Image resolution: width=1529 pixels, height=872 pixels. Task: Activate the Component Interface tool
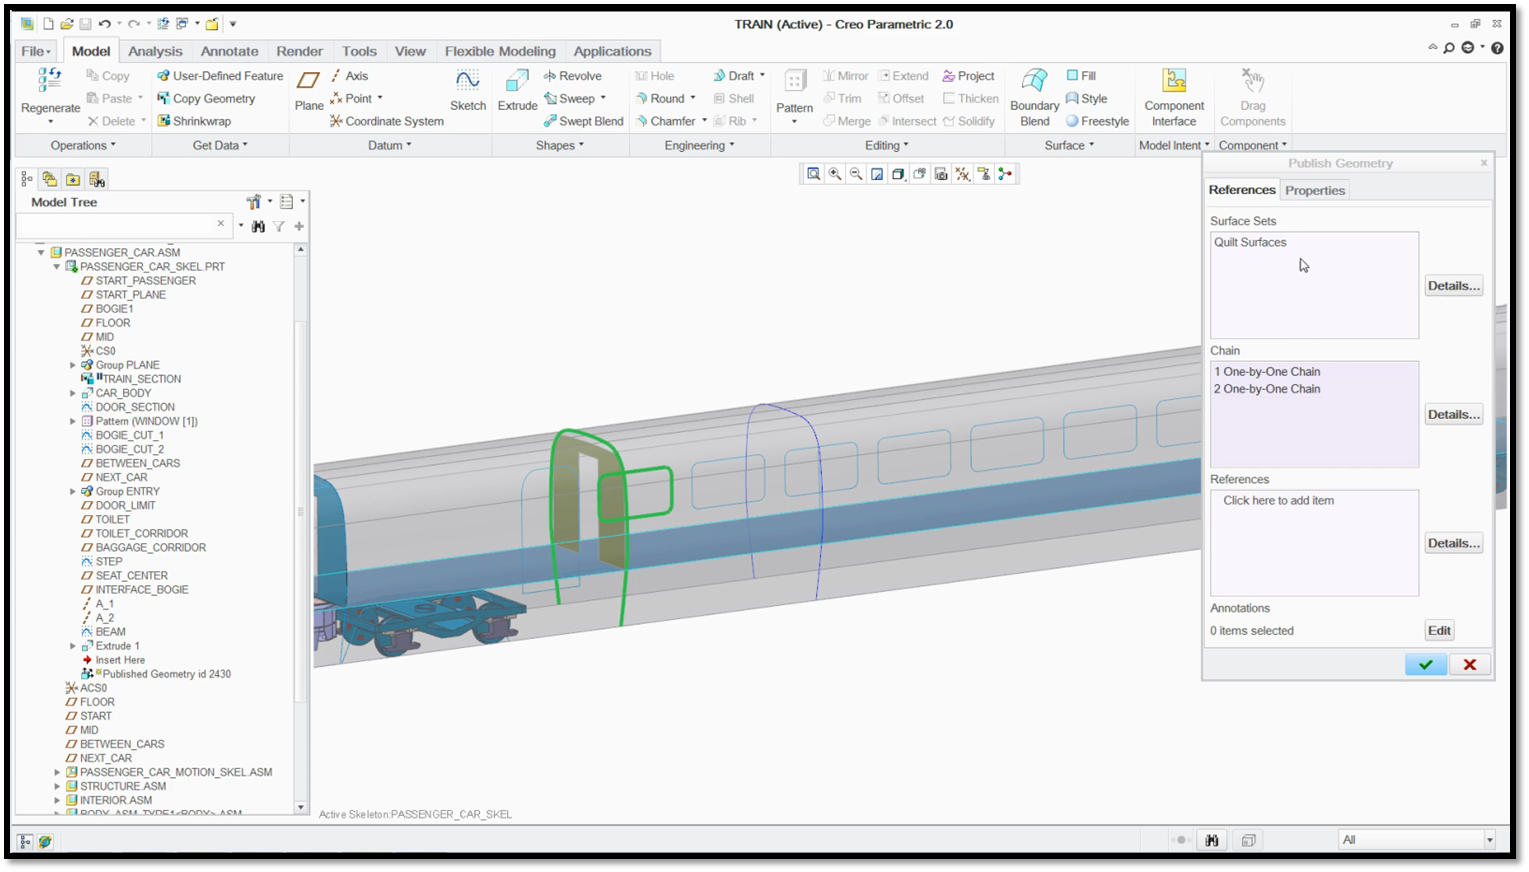pyautogui.click(x=1173, y=97)
